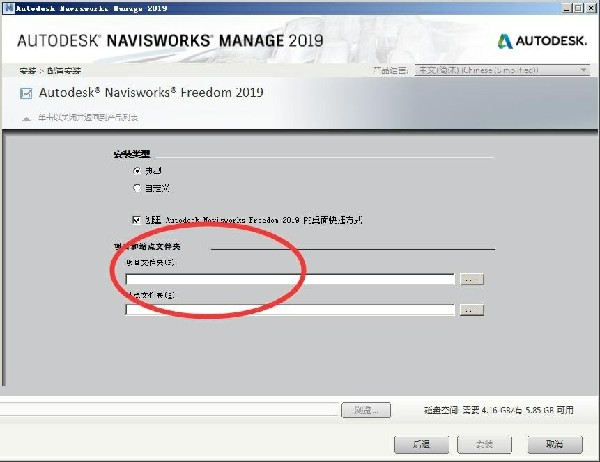Open the product language dropdown
This screenshot has width=600, height=462.
pos(502,70)
